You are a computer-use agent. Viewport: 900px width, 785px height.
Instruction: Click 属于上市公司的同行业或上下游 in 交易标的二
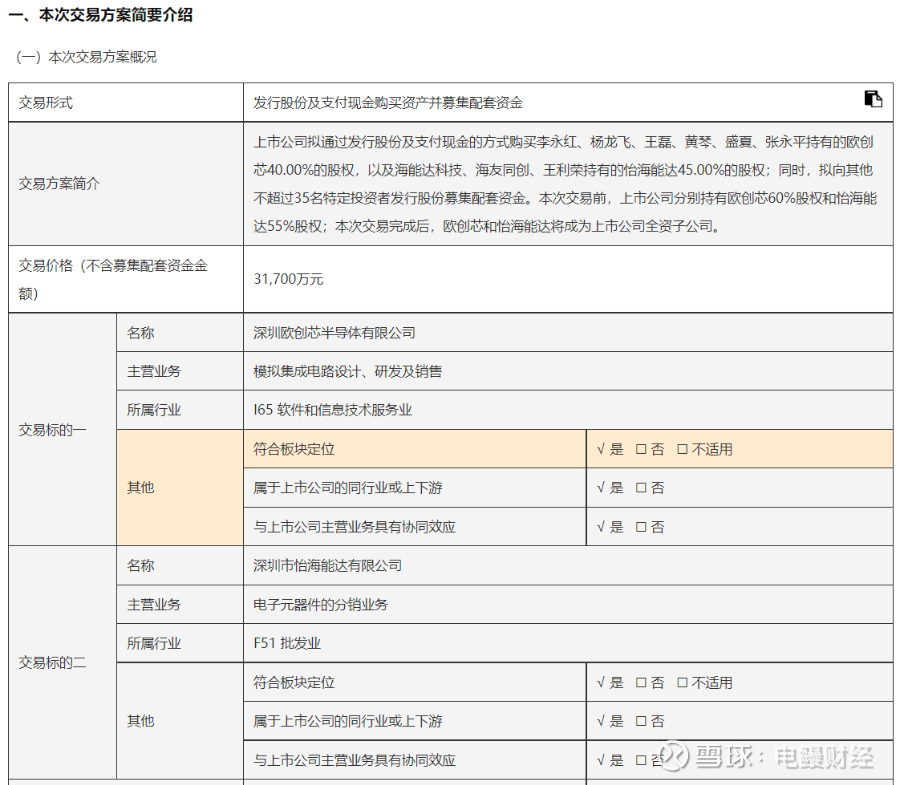[415, 721]
